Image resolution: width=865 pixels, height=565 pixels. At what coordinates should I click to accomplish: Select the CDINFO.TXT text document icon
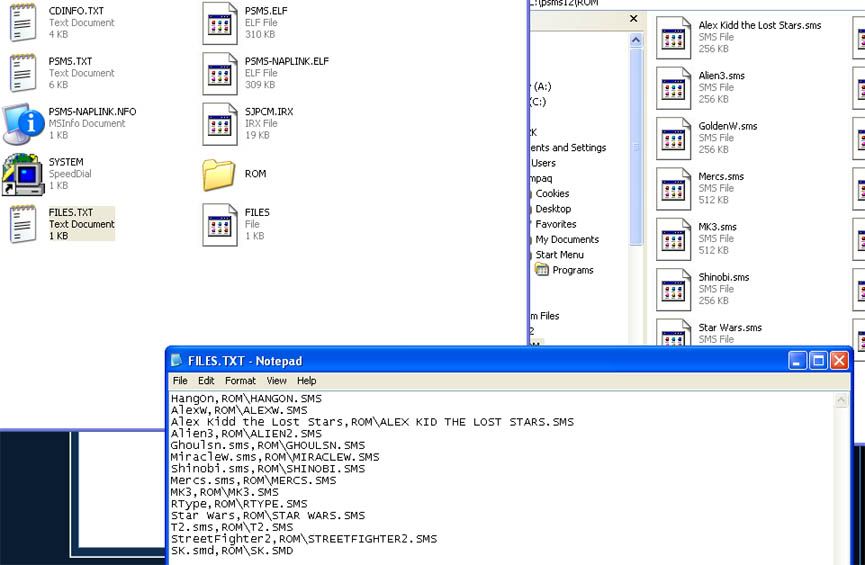point(23,23)
